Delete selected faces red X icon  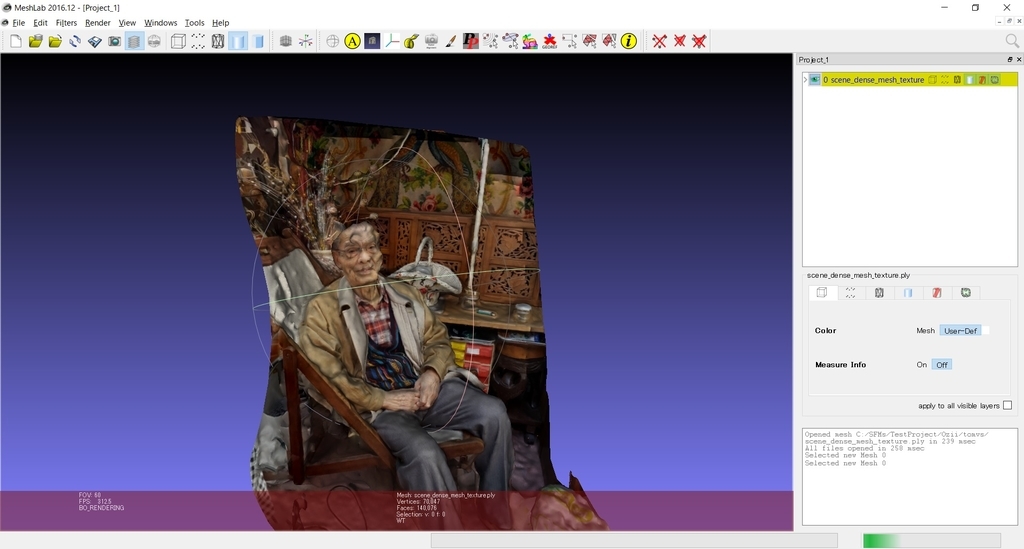tap(679, 41)
